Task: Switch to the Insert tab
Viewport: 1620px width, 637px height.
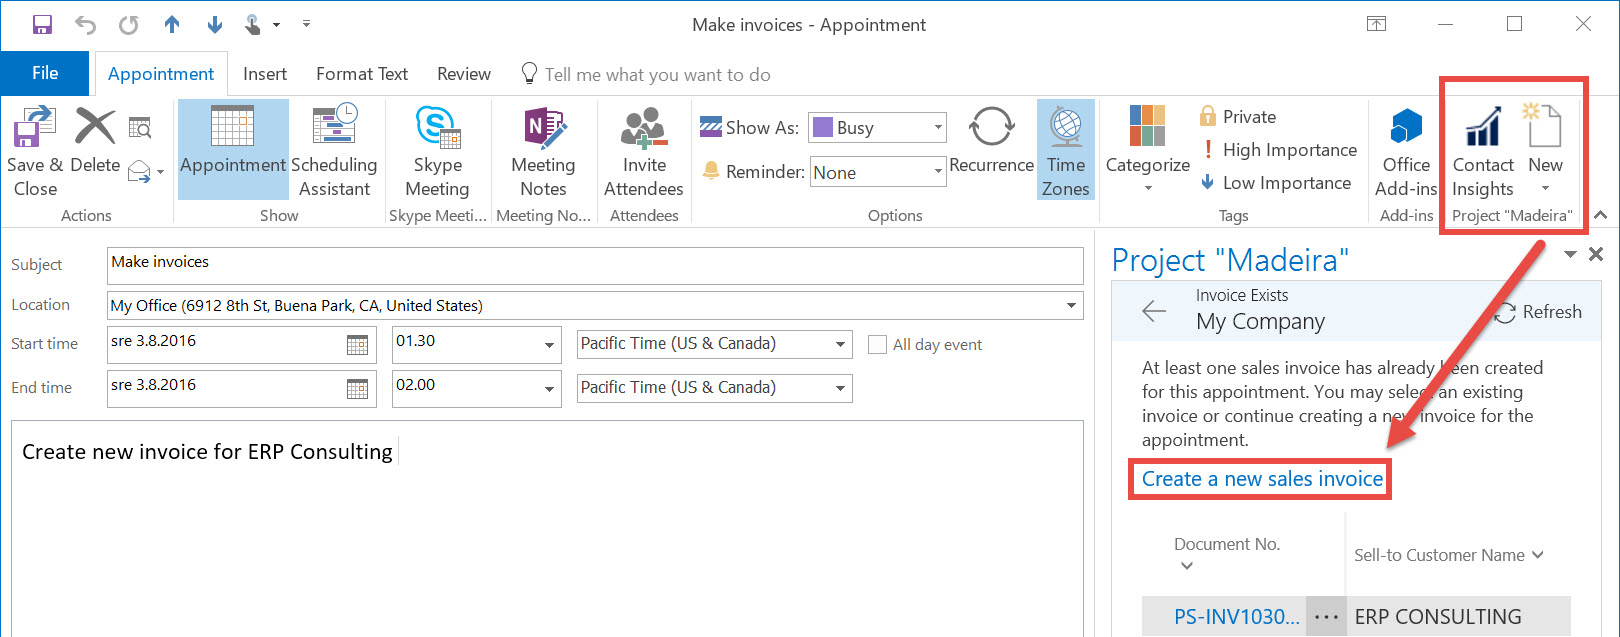Action: tap(264, 74)
